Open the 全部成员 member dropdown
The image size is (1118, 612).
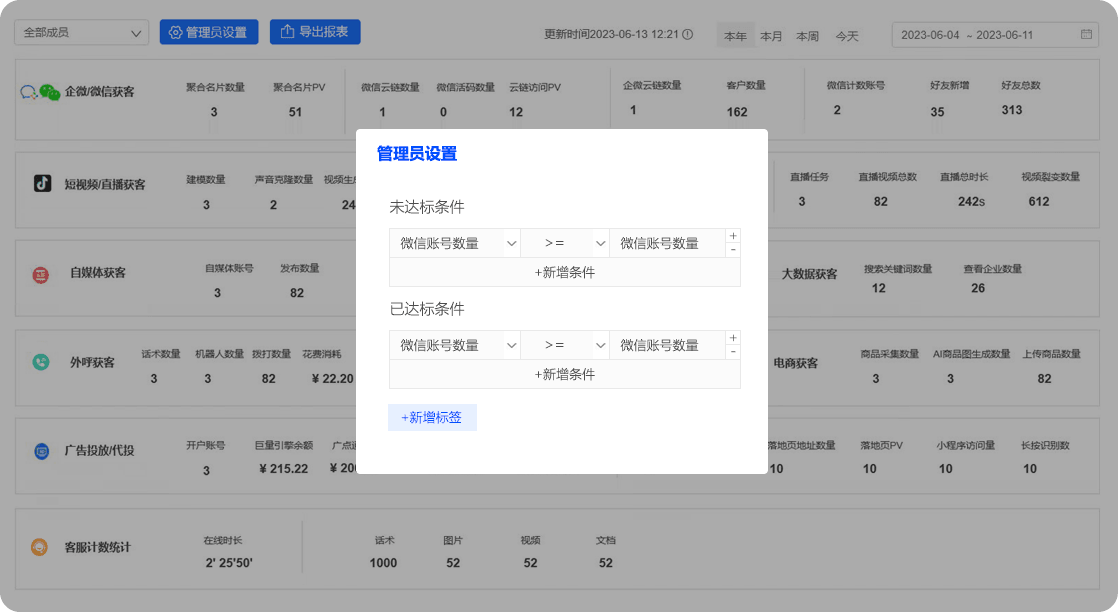click(x=81, y=33)
